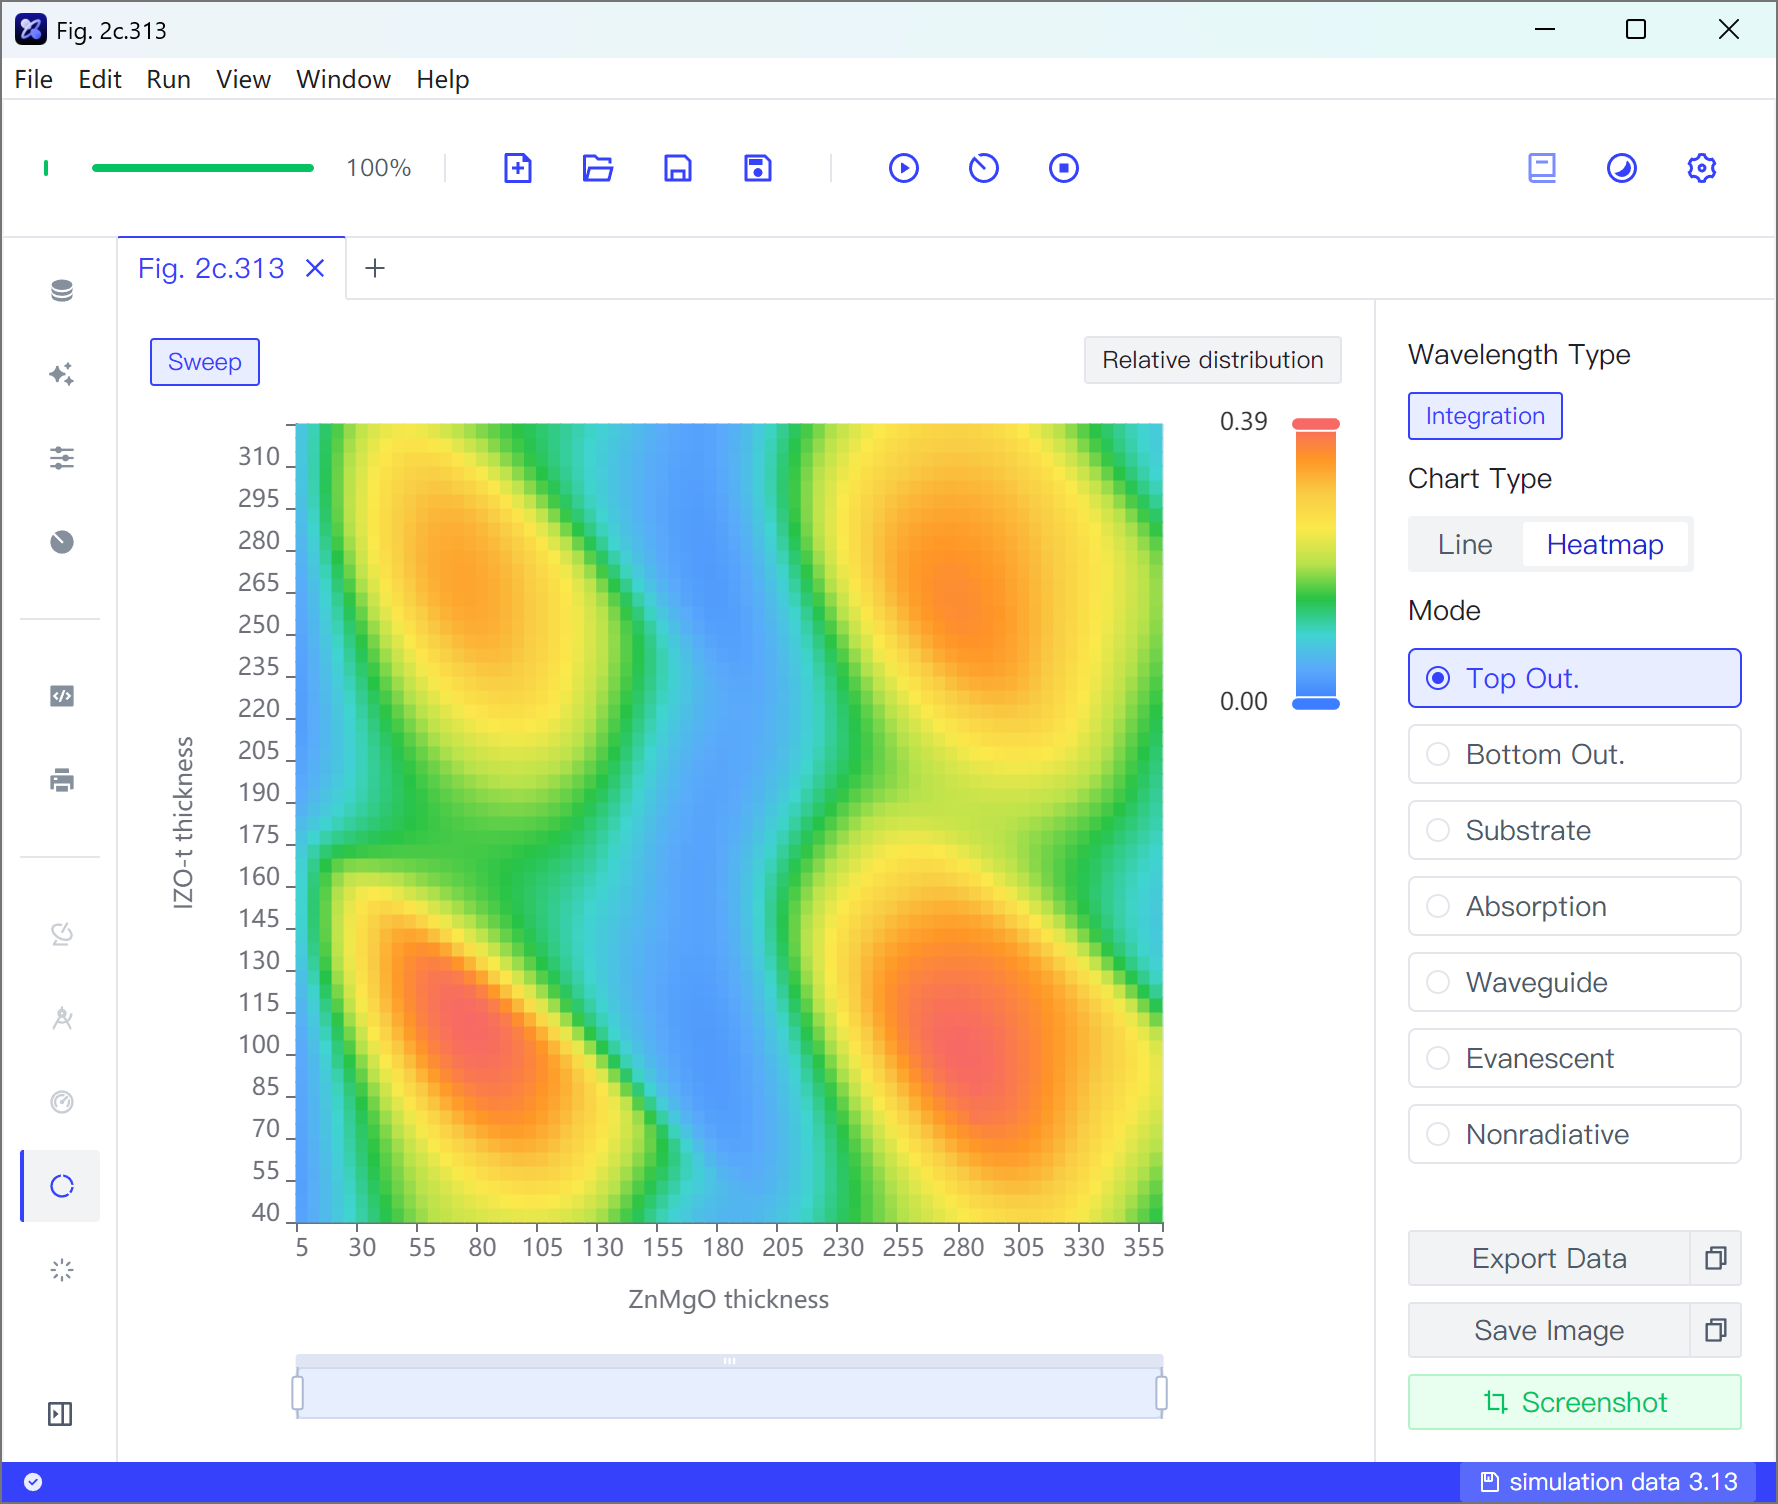Select the Substrate mode
1778x1504 pixels.
[x=1574, y=830]
